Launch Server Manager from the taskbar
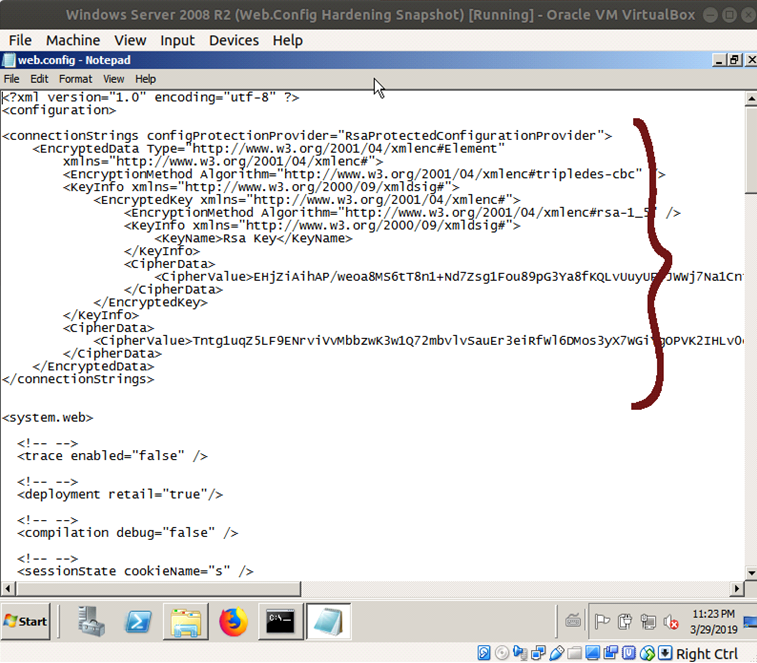This screenshot has width=757, height=663. click(93, 621)
